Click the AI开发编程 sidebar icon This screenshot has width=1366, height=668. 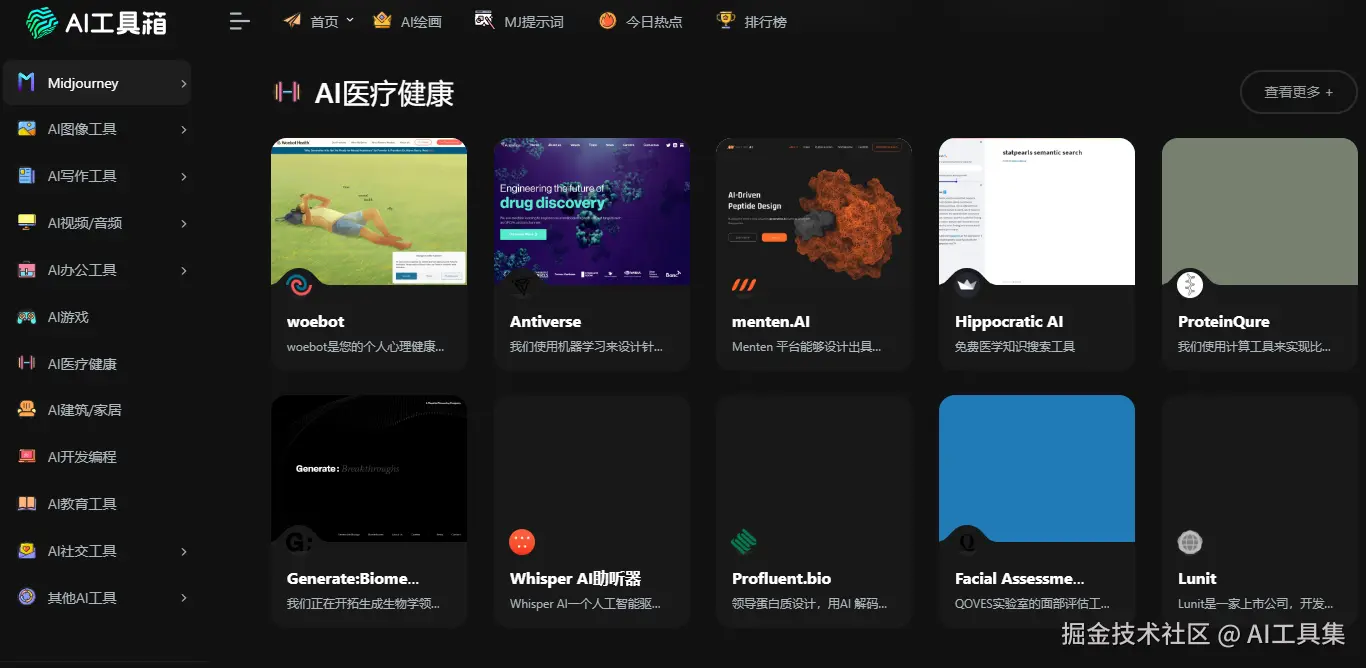coord(27,457)
